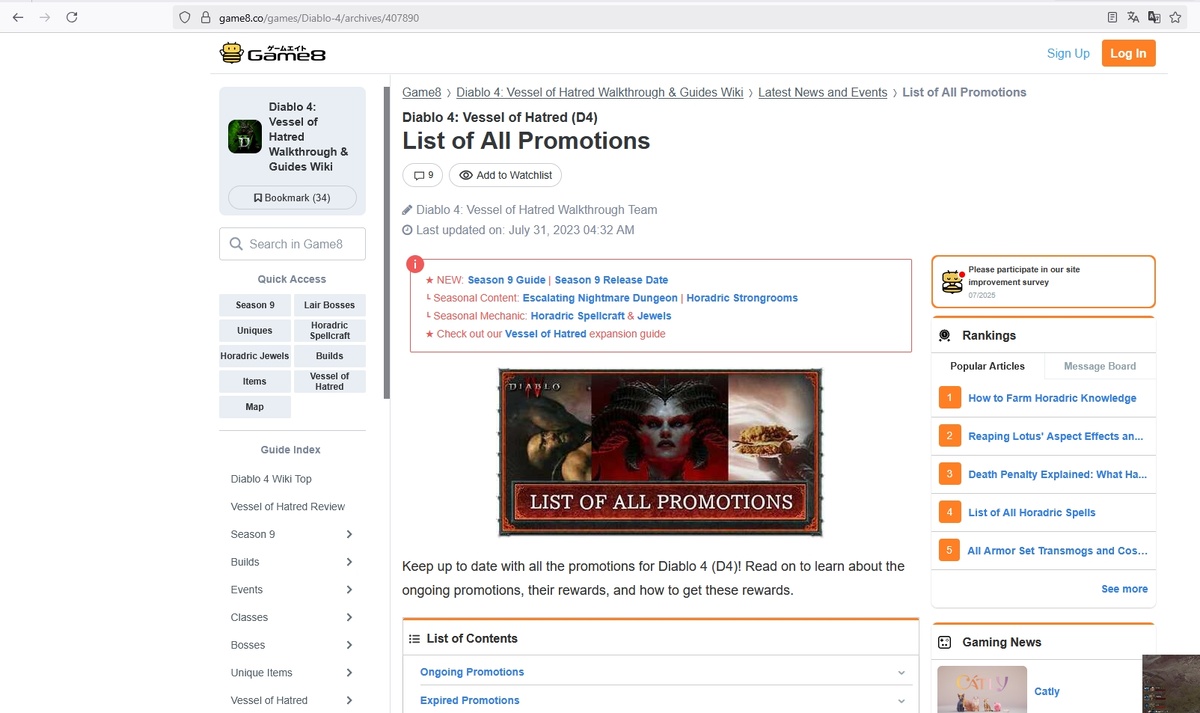Click the left sidebar scrollbar
This screenshot has width=1200, height=713.
(x=387, y=243)
